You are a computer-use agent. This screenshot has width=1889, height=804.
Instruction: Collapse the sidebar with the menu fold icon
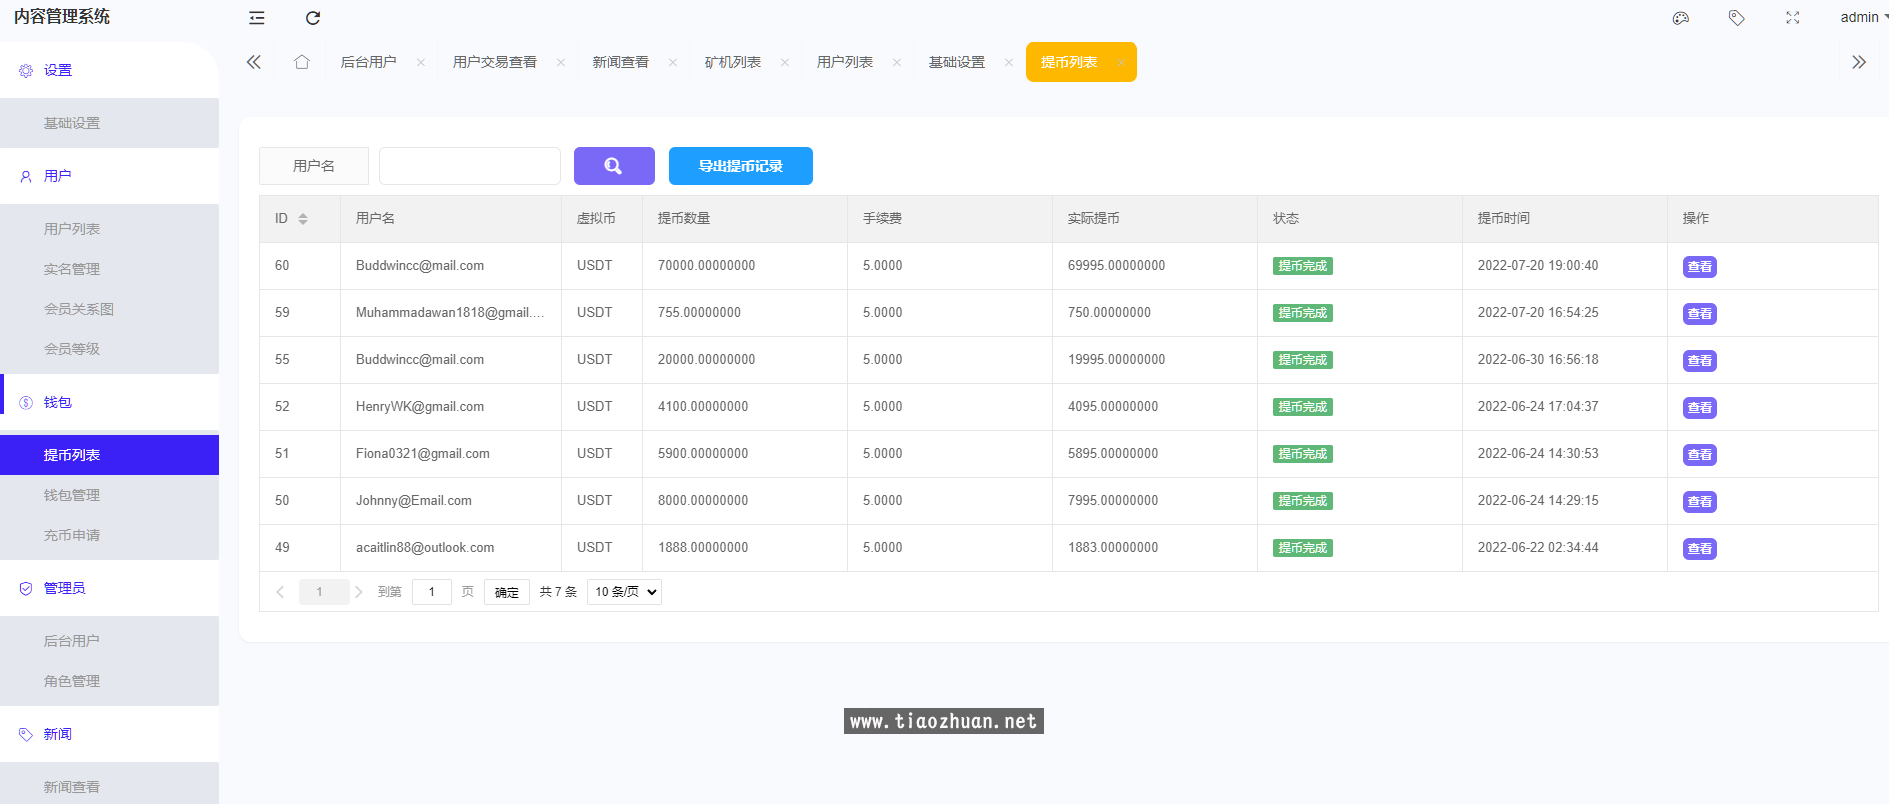pos(257,18)
